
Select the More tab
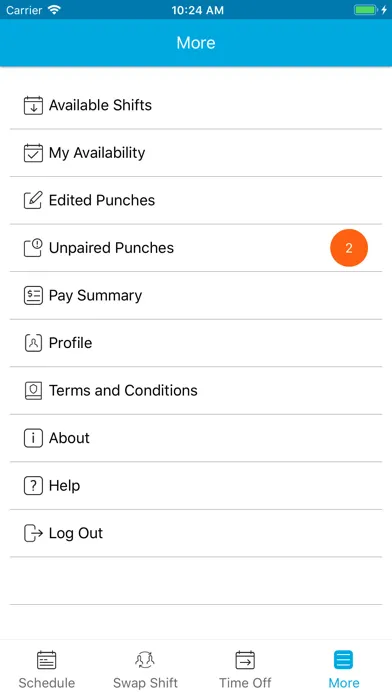344,669
